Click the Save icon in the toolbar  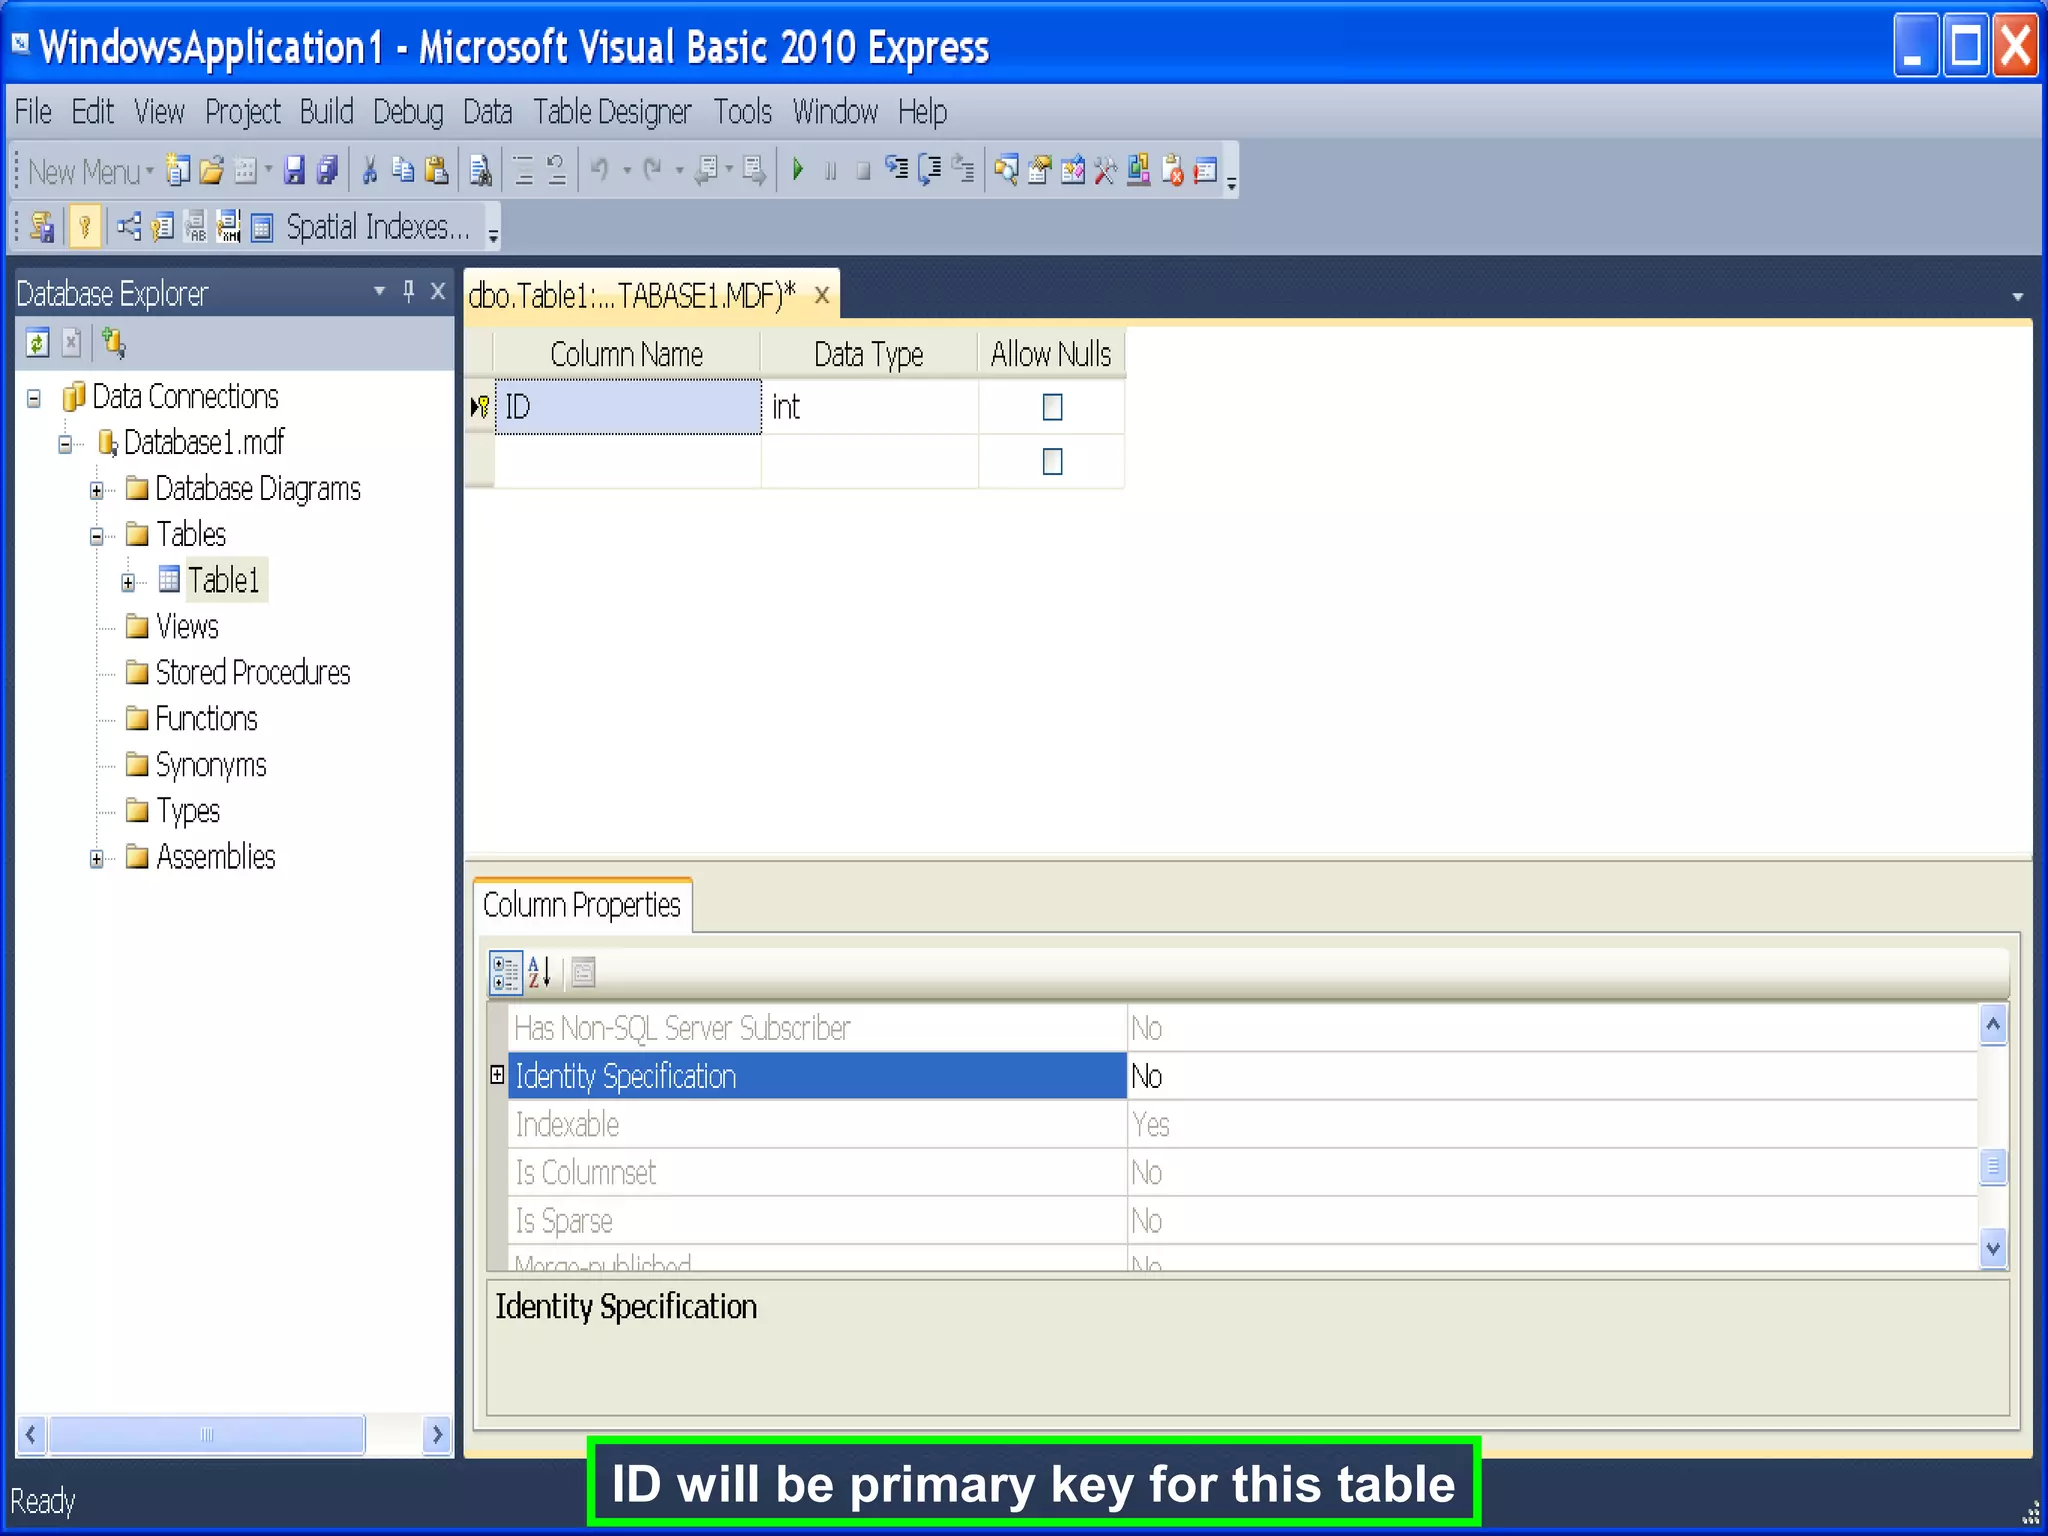point(294,171)
